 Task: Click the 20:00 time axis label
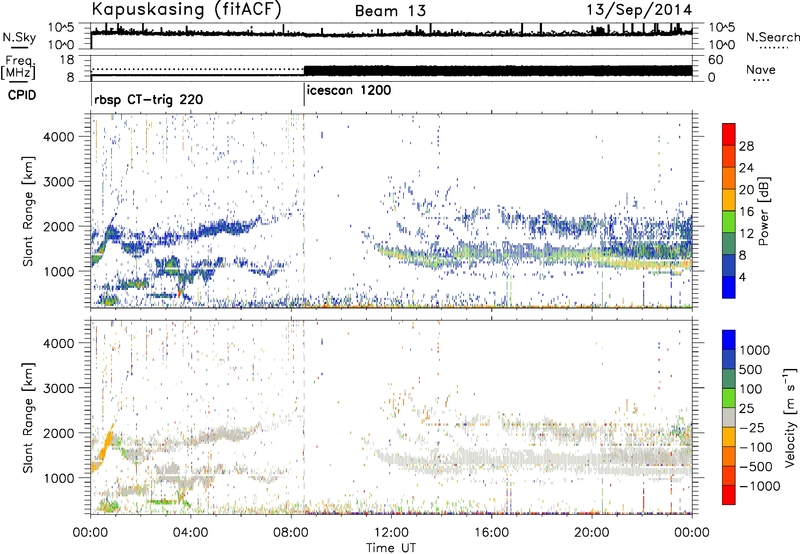[x=592, y=533]
